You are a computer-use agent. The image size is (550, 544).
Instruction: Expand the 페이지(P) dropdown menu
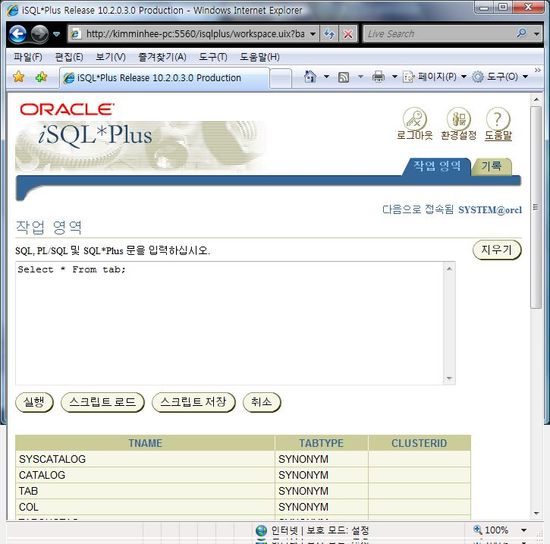[435, 76]
